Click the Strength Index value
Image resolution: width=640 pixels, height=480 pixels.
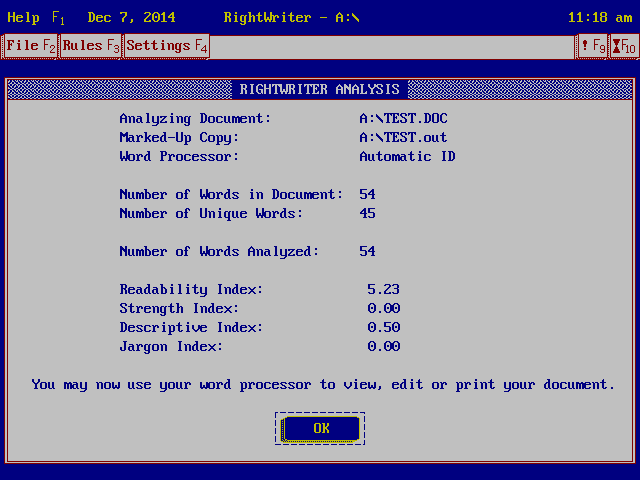pos(383,308)
